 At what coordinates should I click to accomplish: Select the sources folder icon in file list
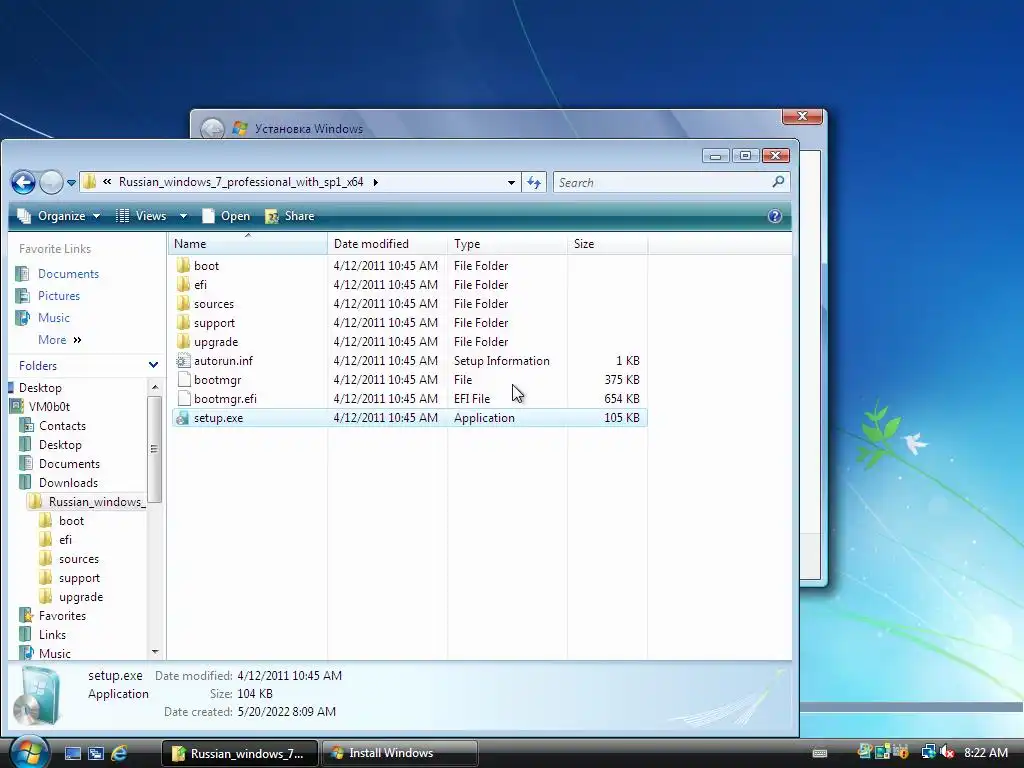pos(184,303)
